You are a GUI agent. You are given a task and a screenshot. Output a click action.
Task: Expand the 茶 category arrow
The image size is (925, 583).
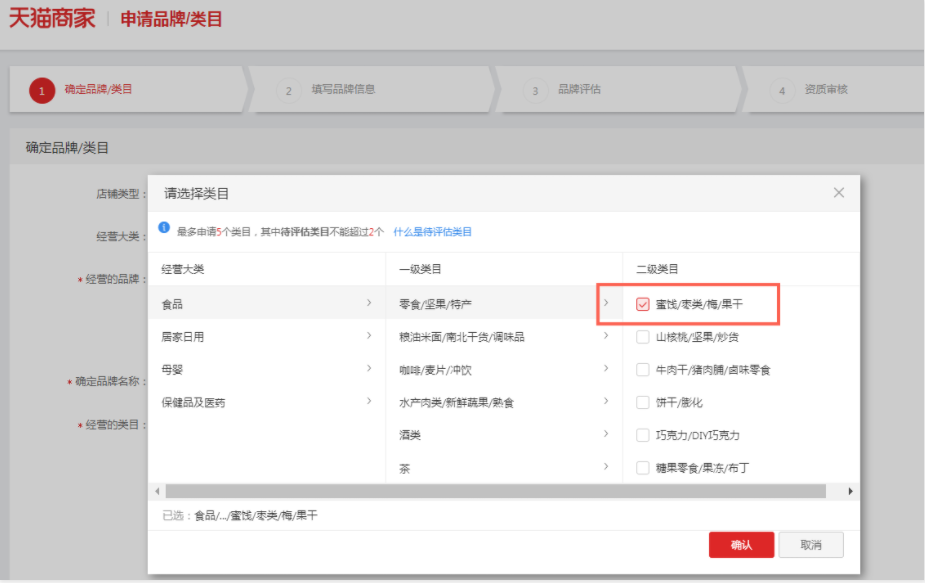(x=607, y=467)
